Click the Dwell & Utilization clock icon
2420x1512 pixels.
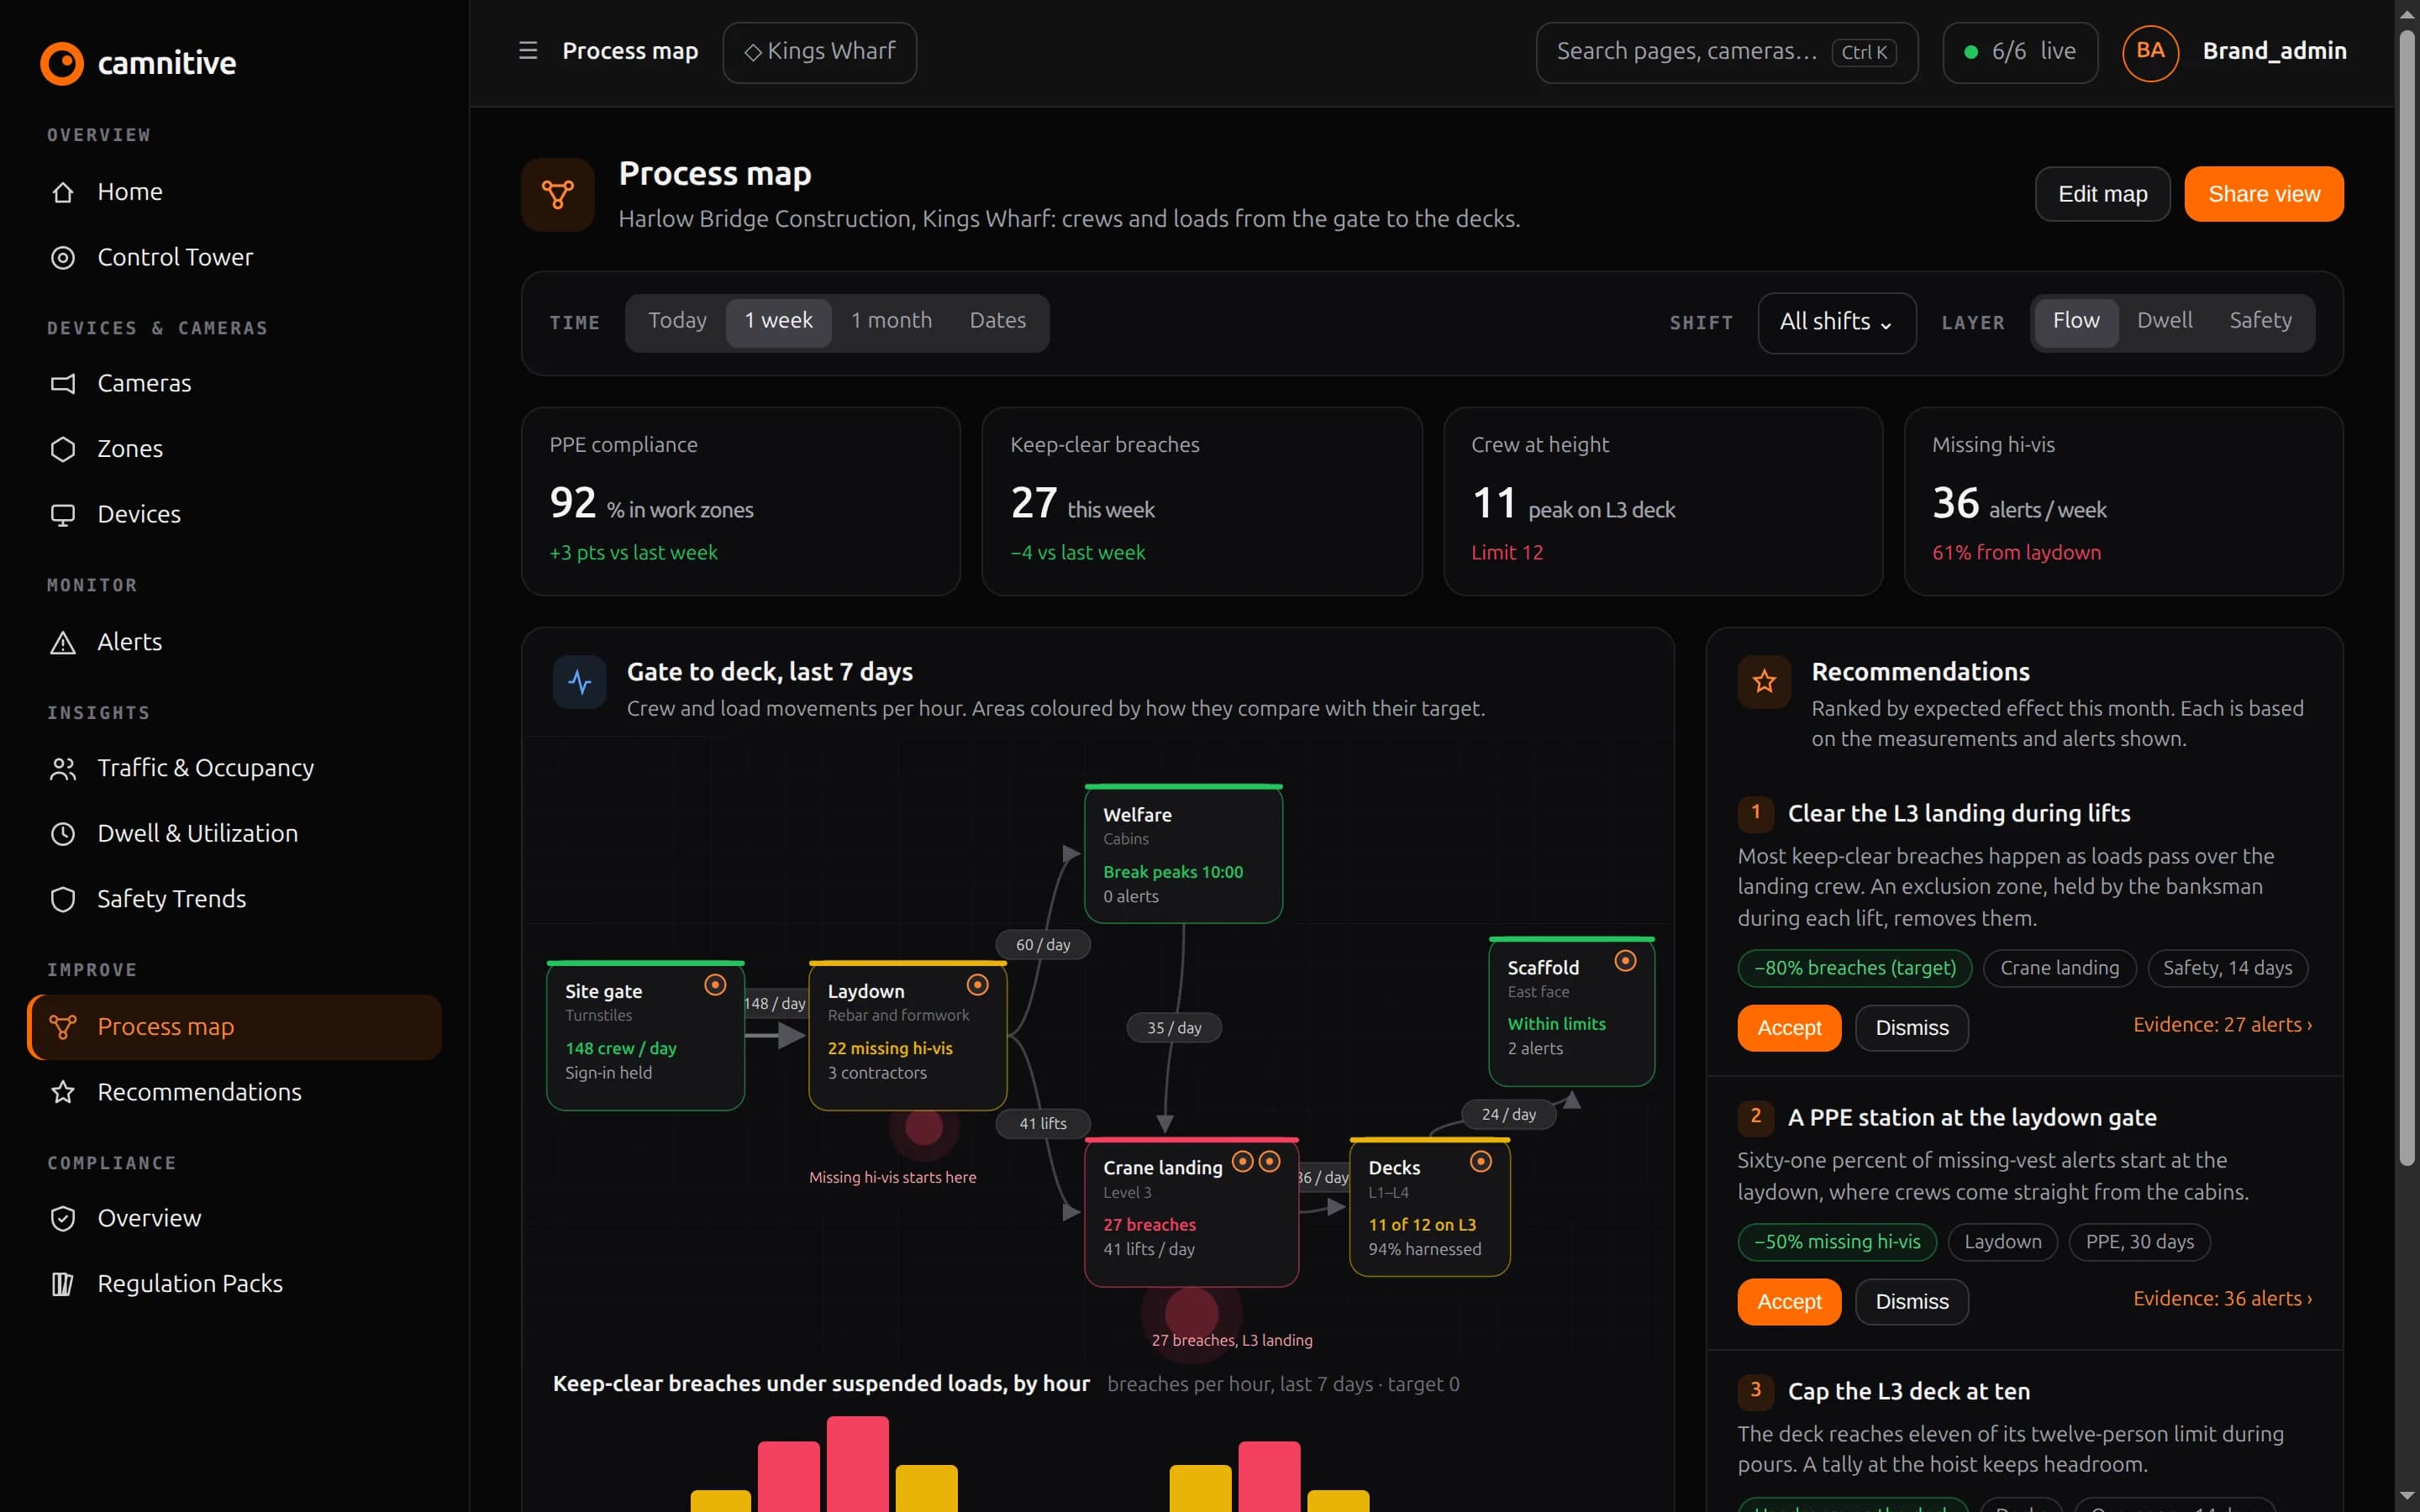[63, 834]
